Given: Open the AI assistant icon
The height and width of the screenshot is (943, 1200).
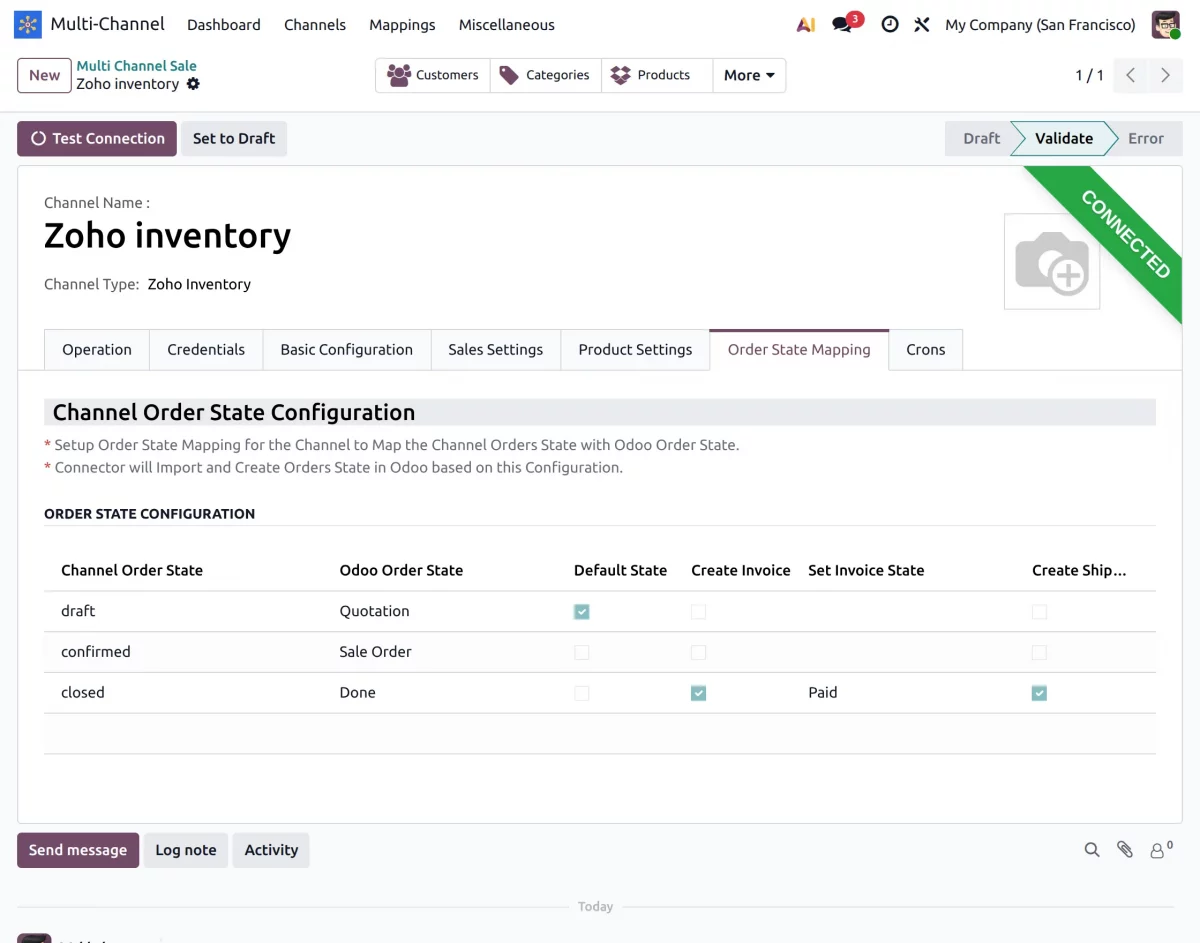Looking at the screenshot, I should [x=806, y=25].
